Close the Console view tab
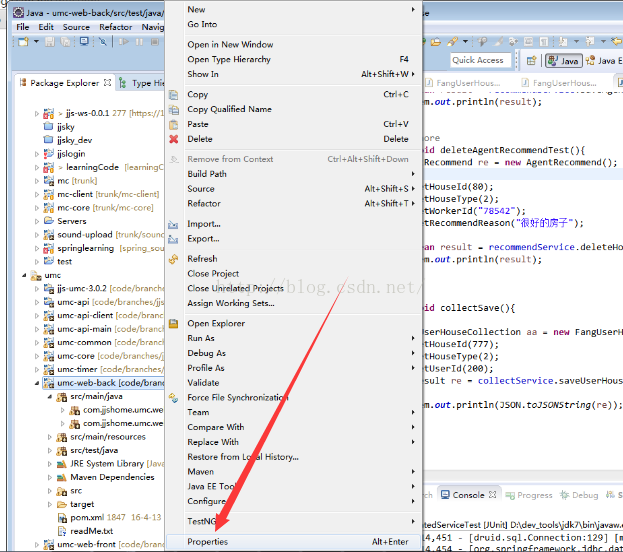 pos(493,495)
